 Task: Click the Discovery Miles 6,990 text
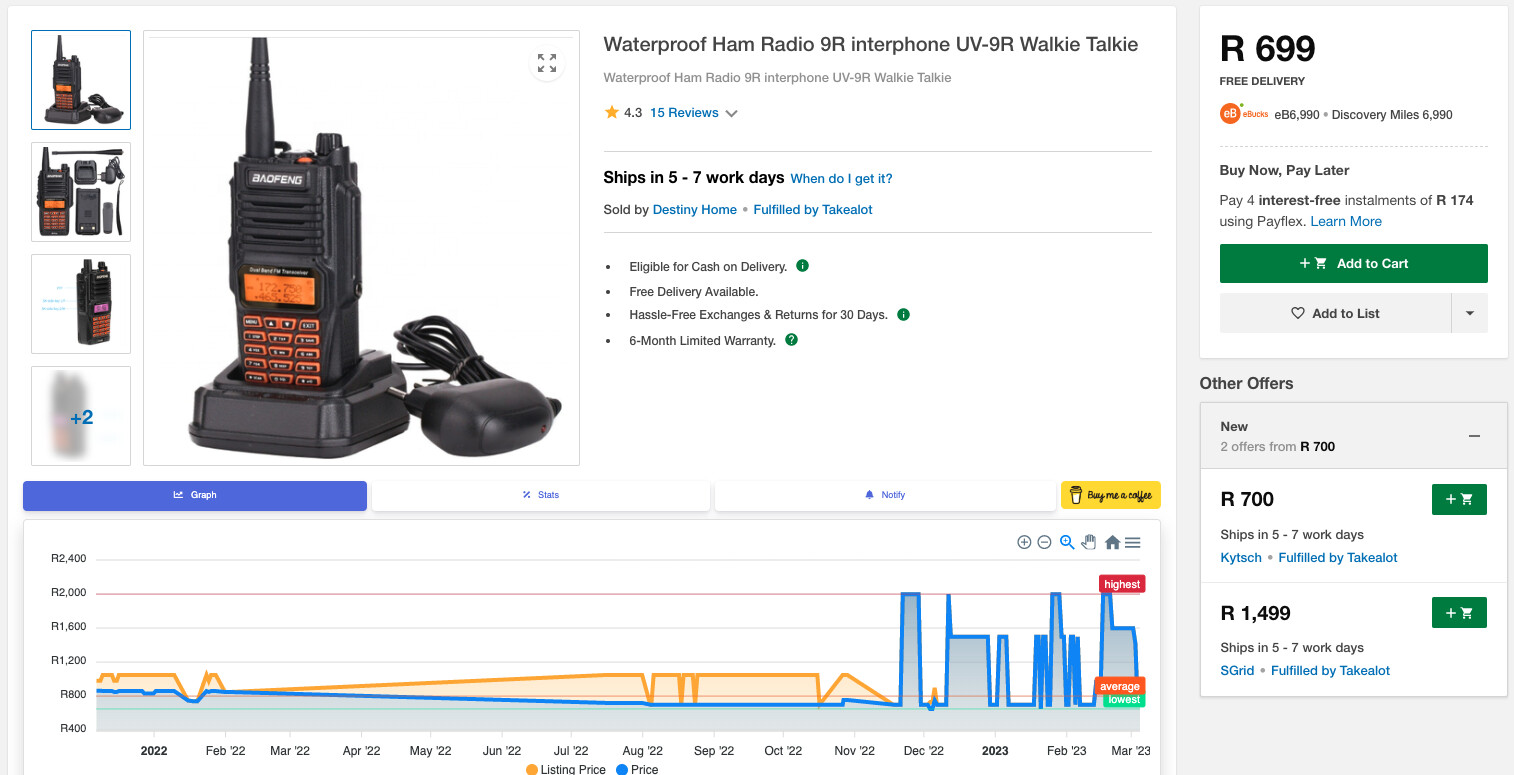coord(1392,115)
